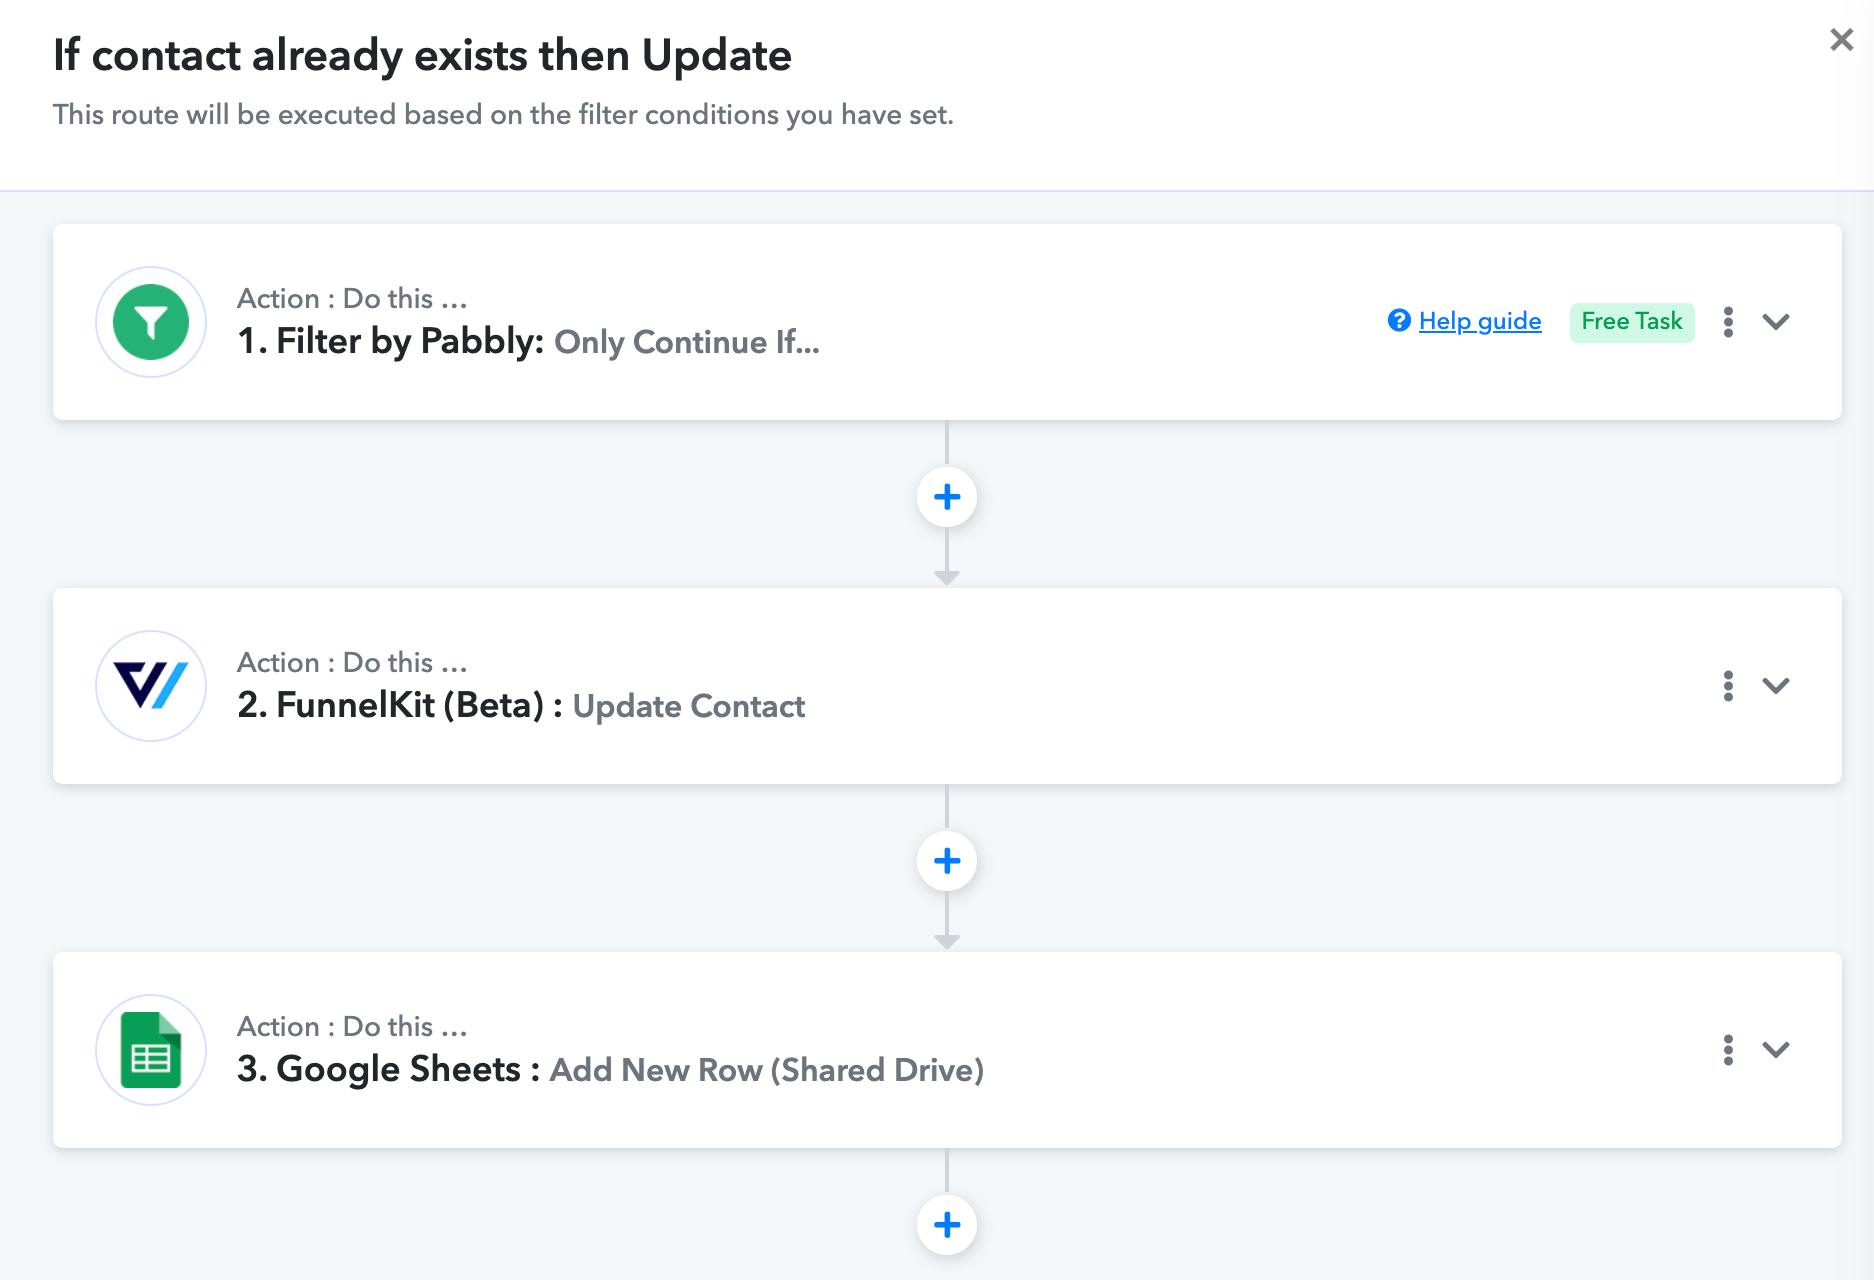Expand the Filter by Pabbly step
This screenshot has width=1874, height=1280.
[x=1776, y=322]
